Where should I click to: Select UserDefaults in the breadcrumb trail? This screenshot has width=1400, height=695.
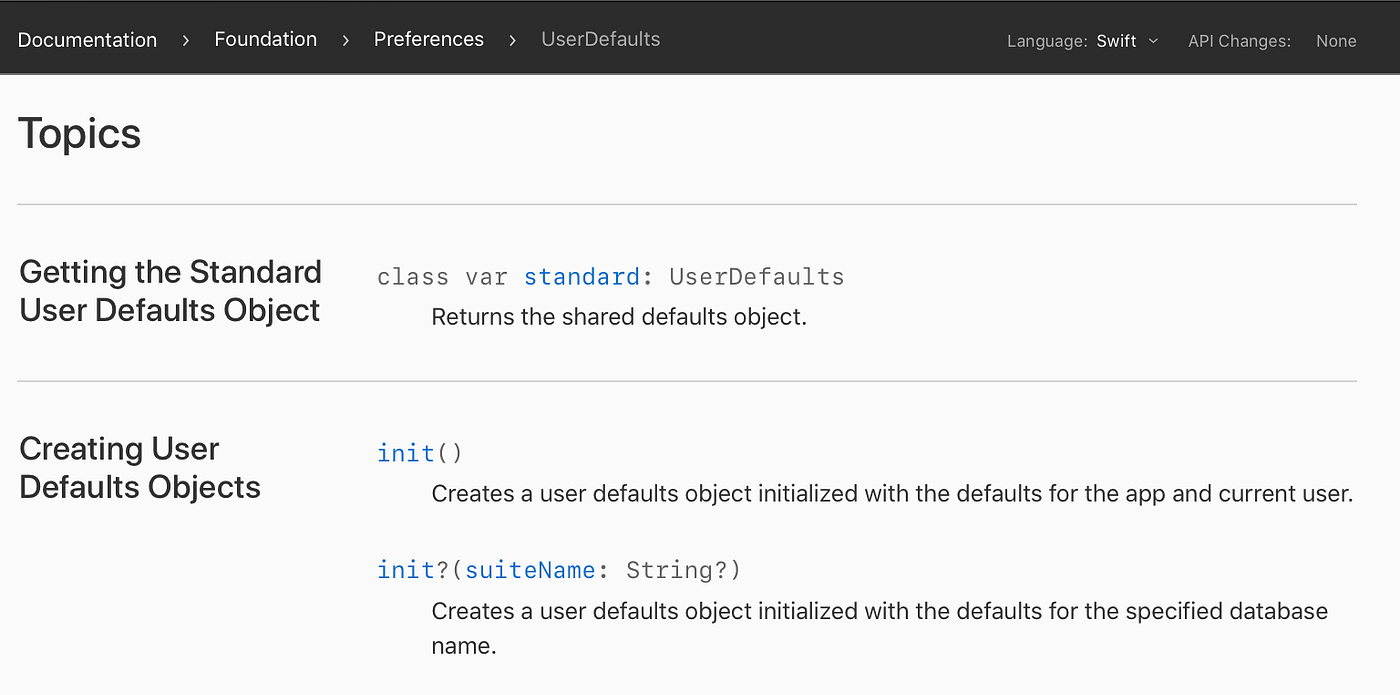[600, 39]
